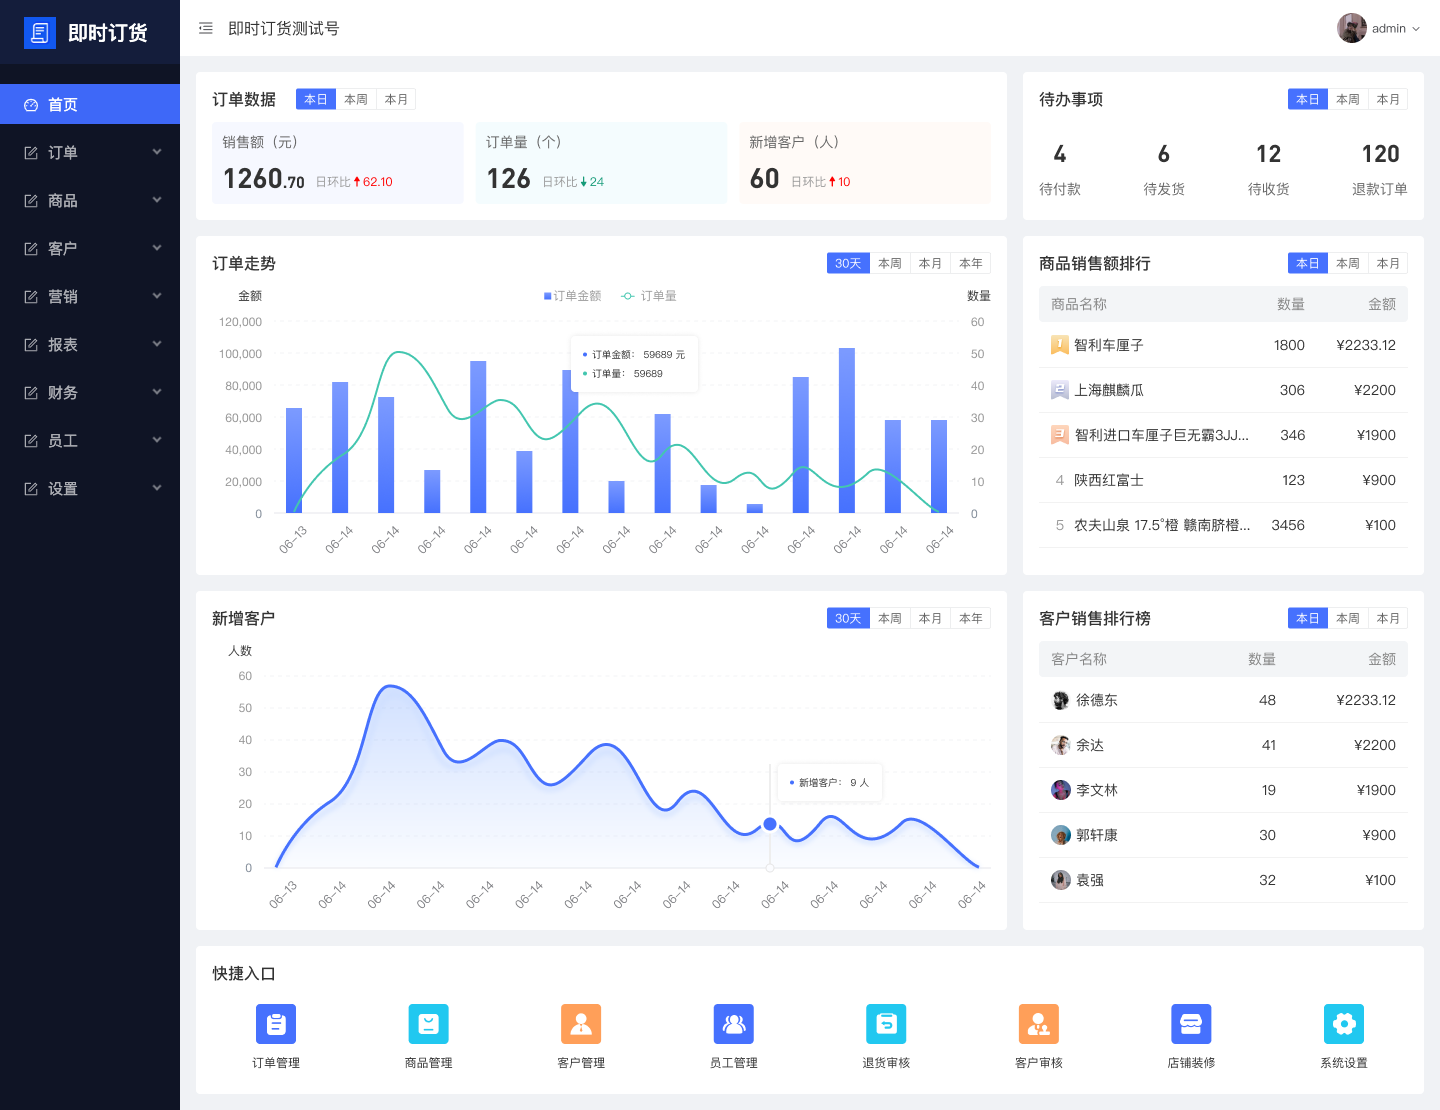
Task: Open the 店铺装修 shop icon
Action: point(1191,1024)
